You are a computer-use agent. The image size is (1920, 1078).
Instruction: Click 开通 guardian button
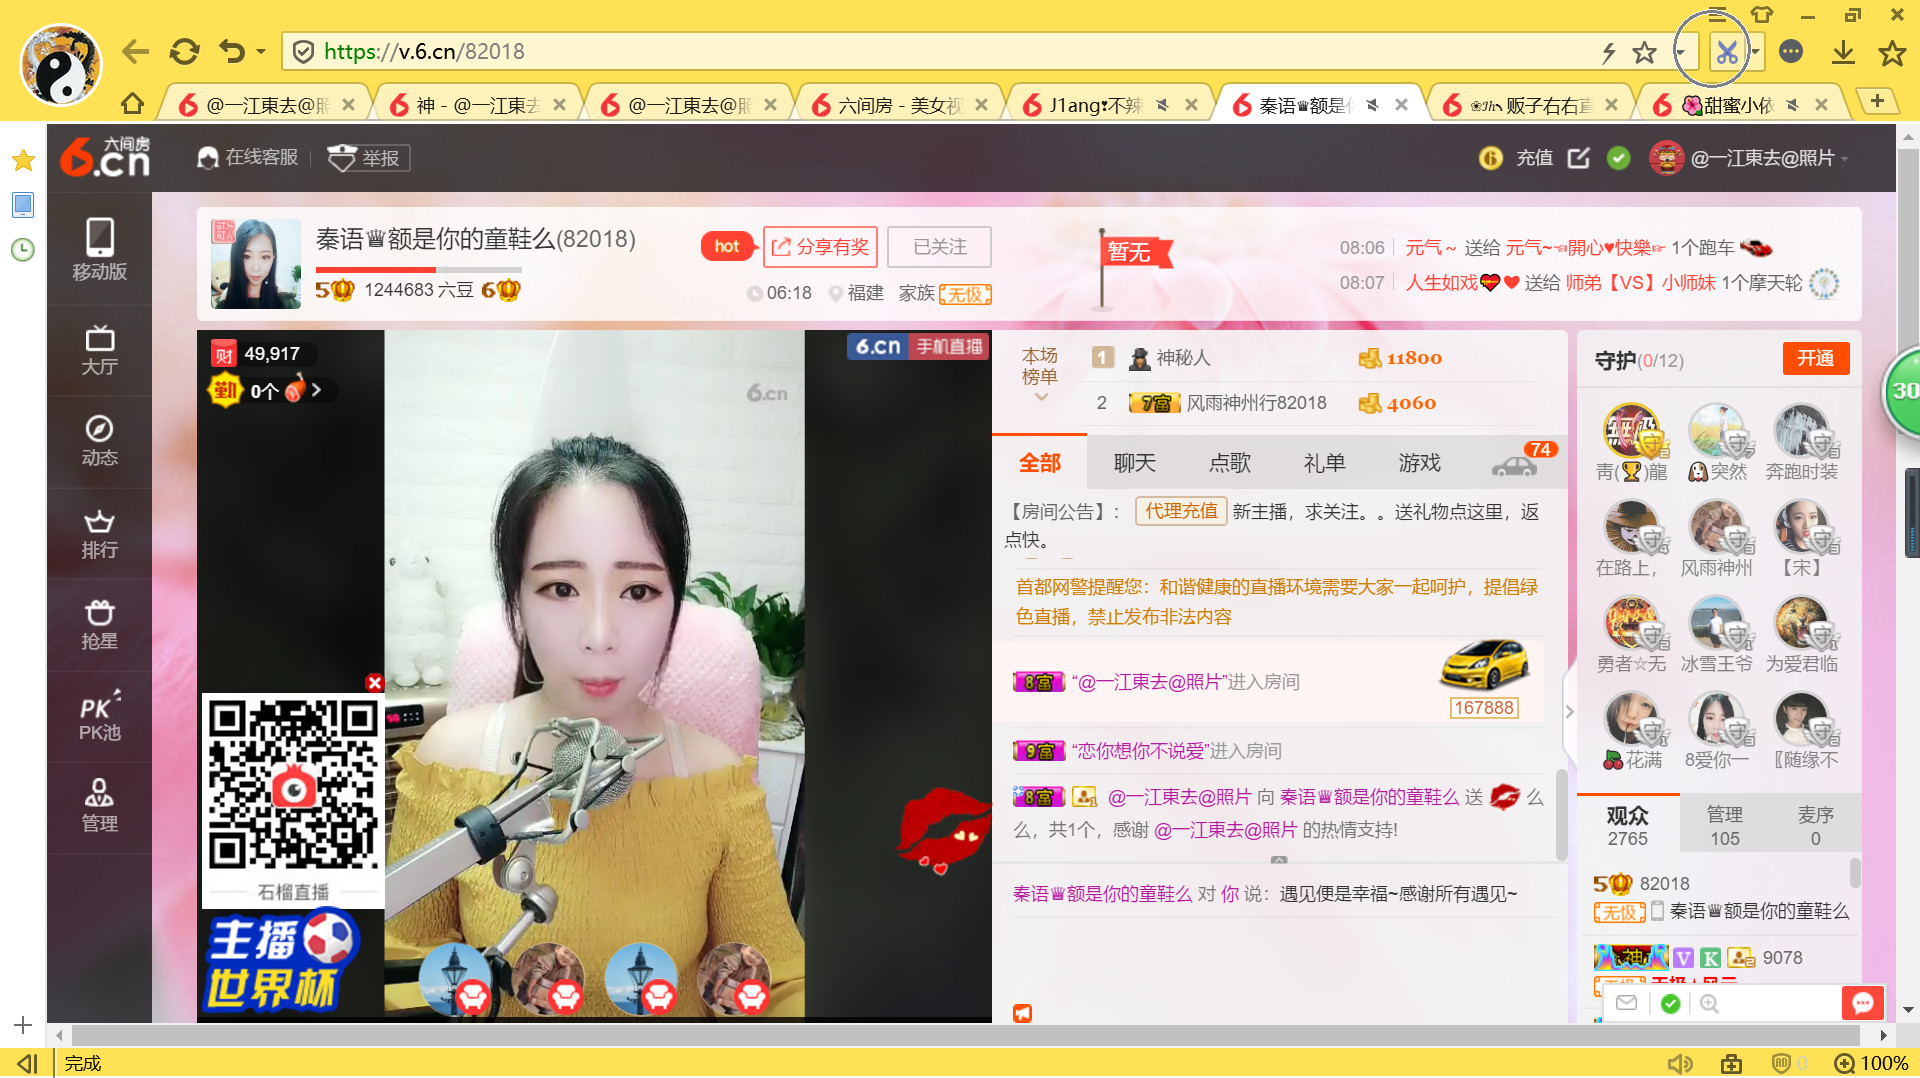[1815, 358]
